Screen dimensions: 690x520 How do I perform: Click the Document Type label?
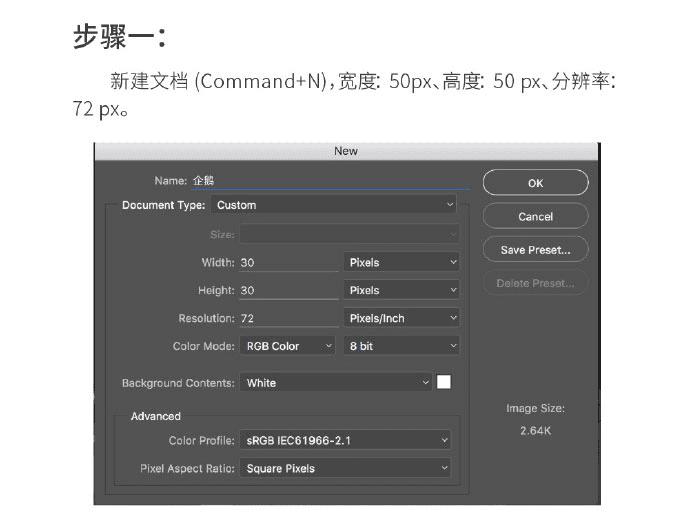164,205
